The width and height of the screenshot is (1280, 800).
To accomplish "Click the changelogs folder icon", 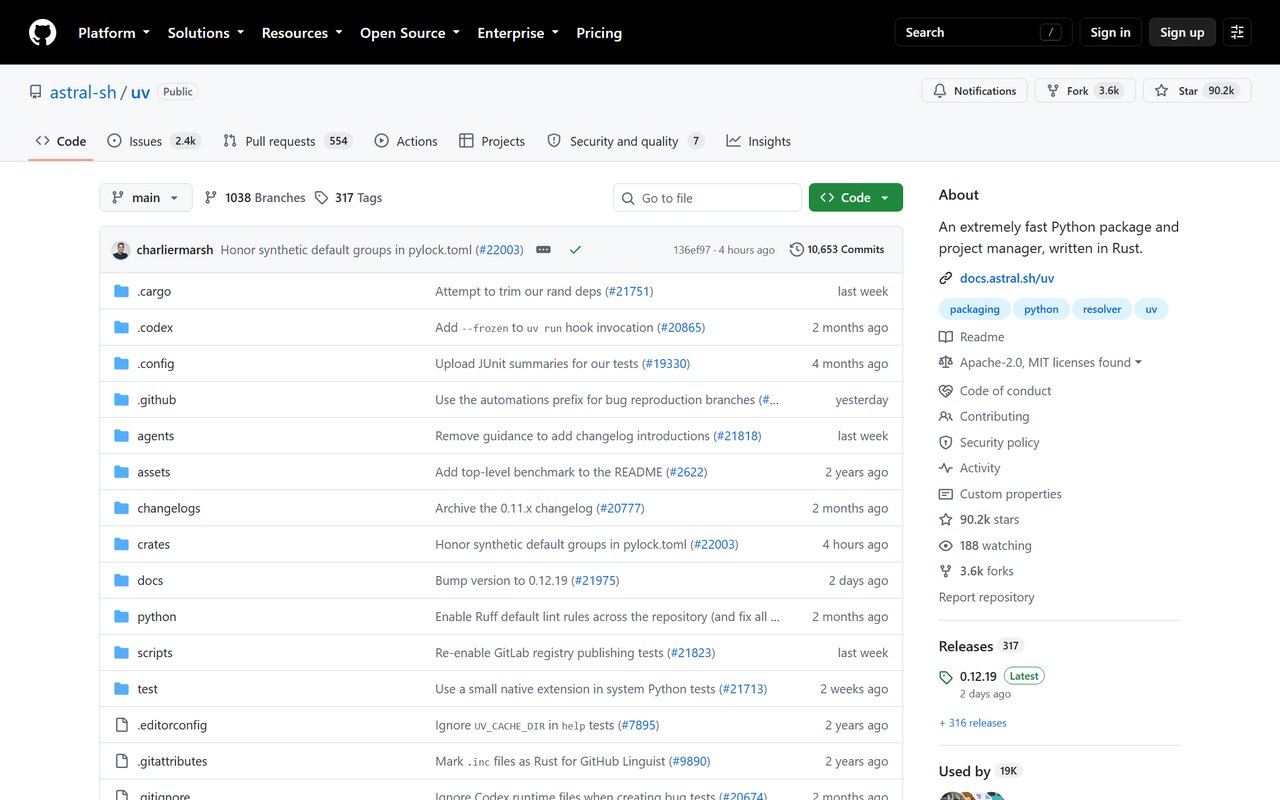I will coord(122,508).
